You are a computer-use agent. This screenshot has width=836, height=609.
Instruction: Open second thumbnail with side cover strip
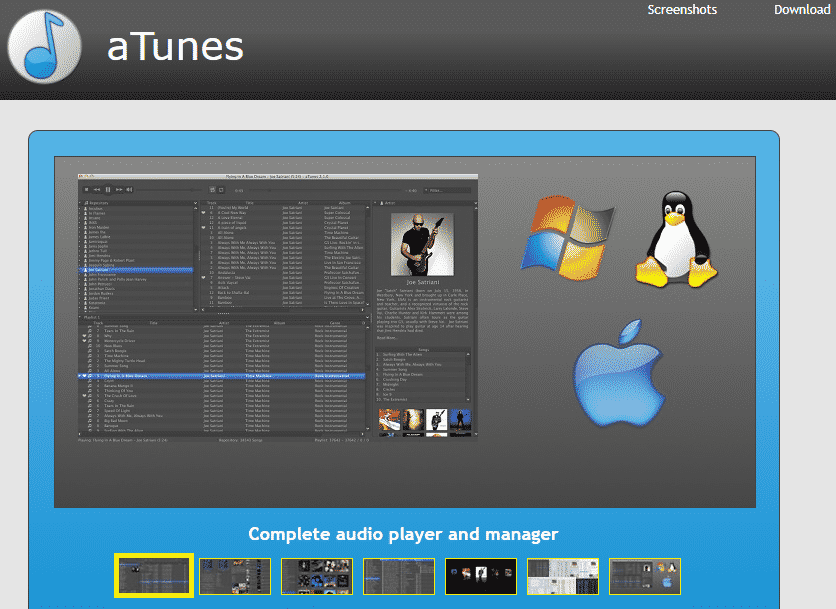[235, 576]
